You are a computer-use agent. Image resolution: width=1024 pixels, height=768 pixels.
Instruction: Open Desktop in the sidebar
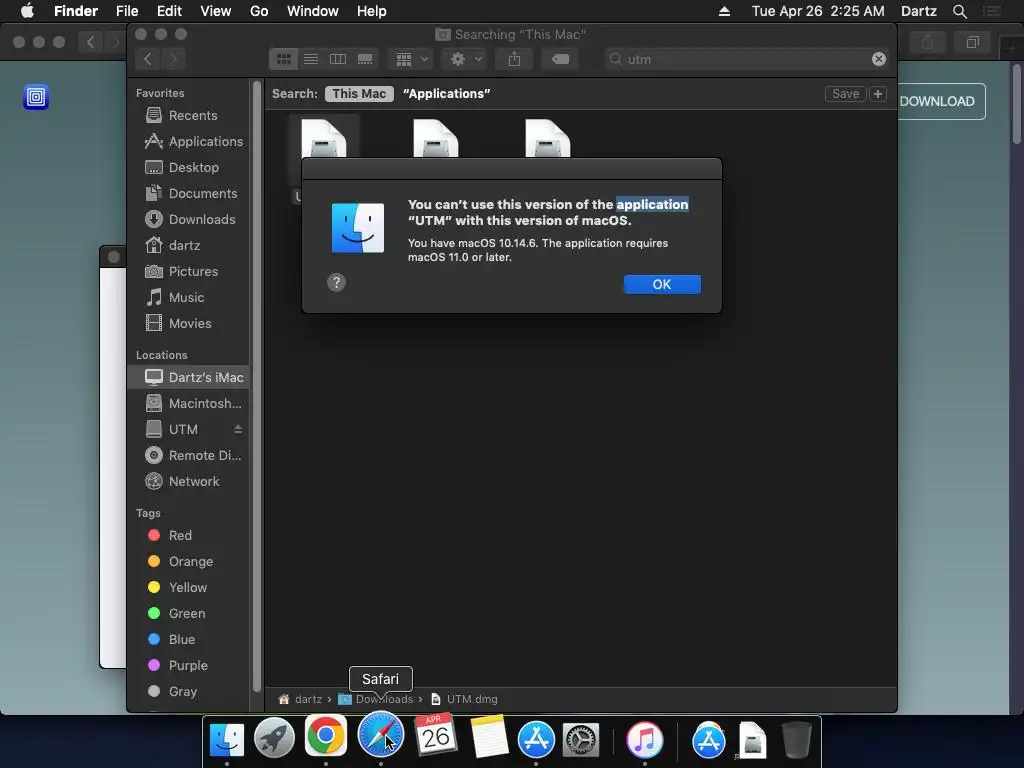pyautogui.click(x=188, y=167)
